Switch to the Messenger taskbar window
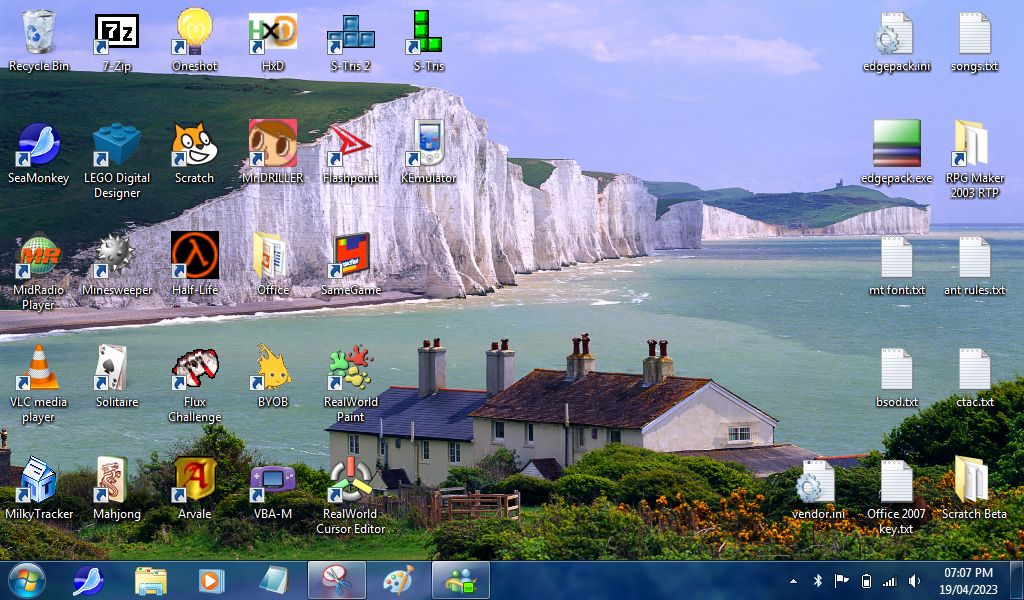This screenshot has height=600, width=1024. coord(460,580)
